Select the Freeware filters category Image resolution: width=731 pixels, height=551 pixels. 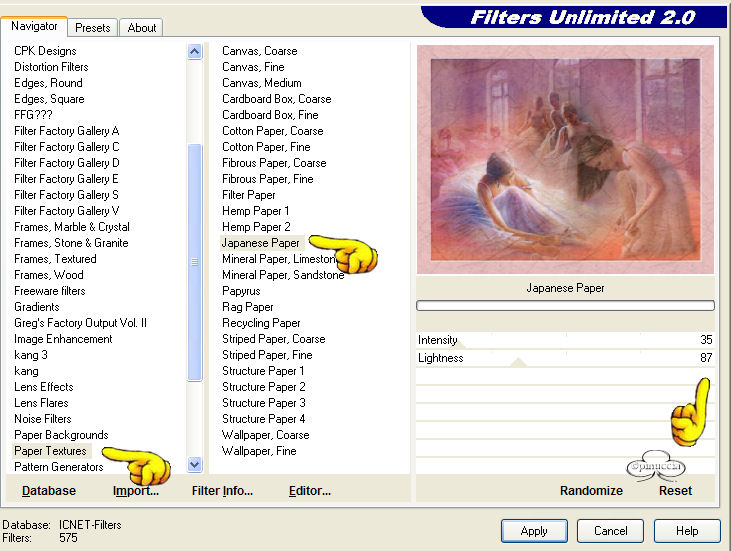[49, 290]
